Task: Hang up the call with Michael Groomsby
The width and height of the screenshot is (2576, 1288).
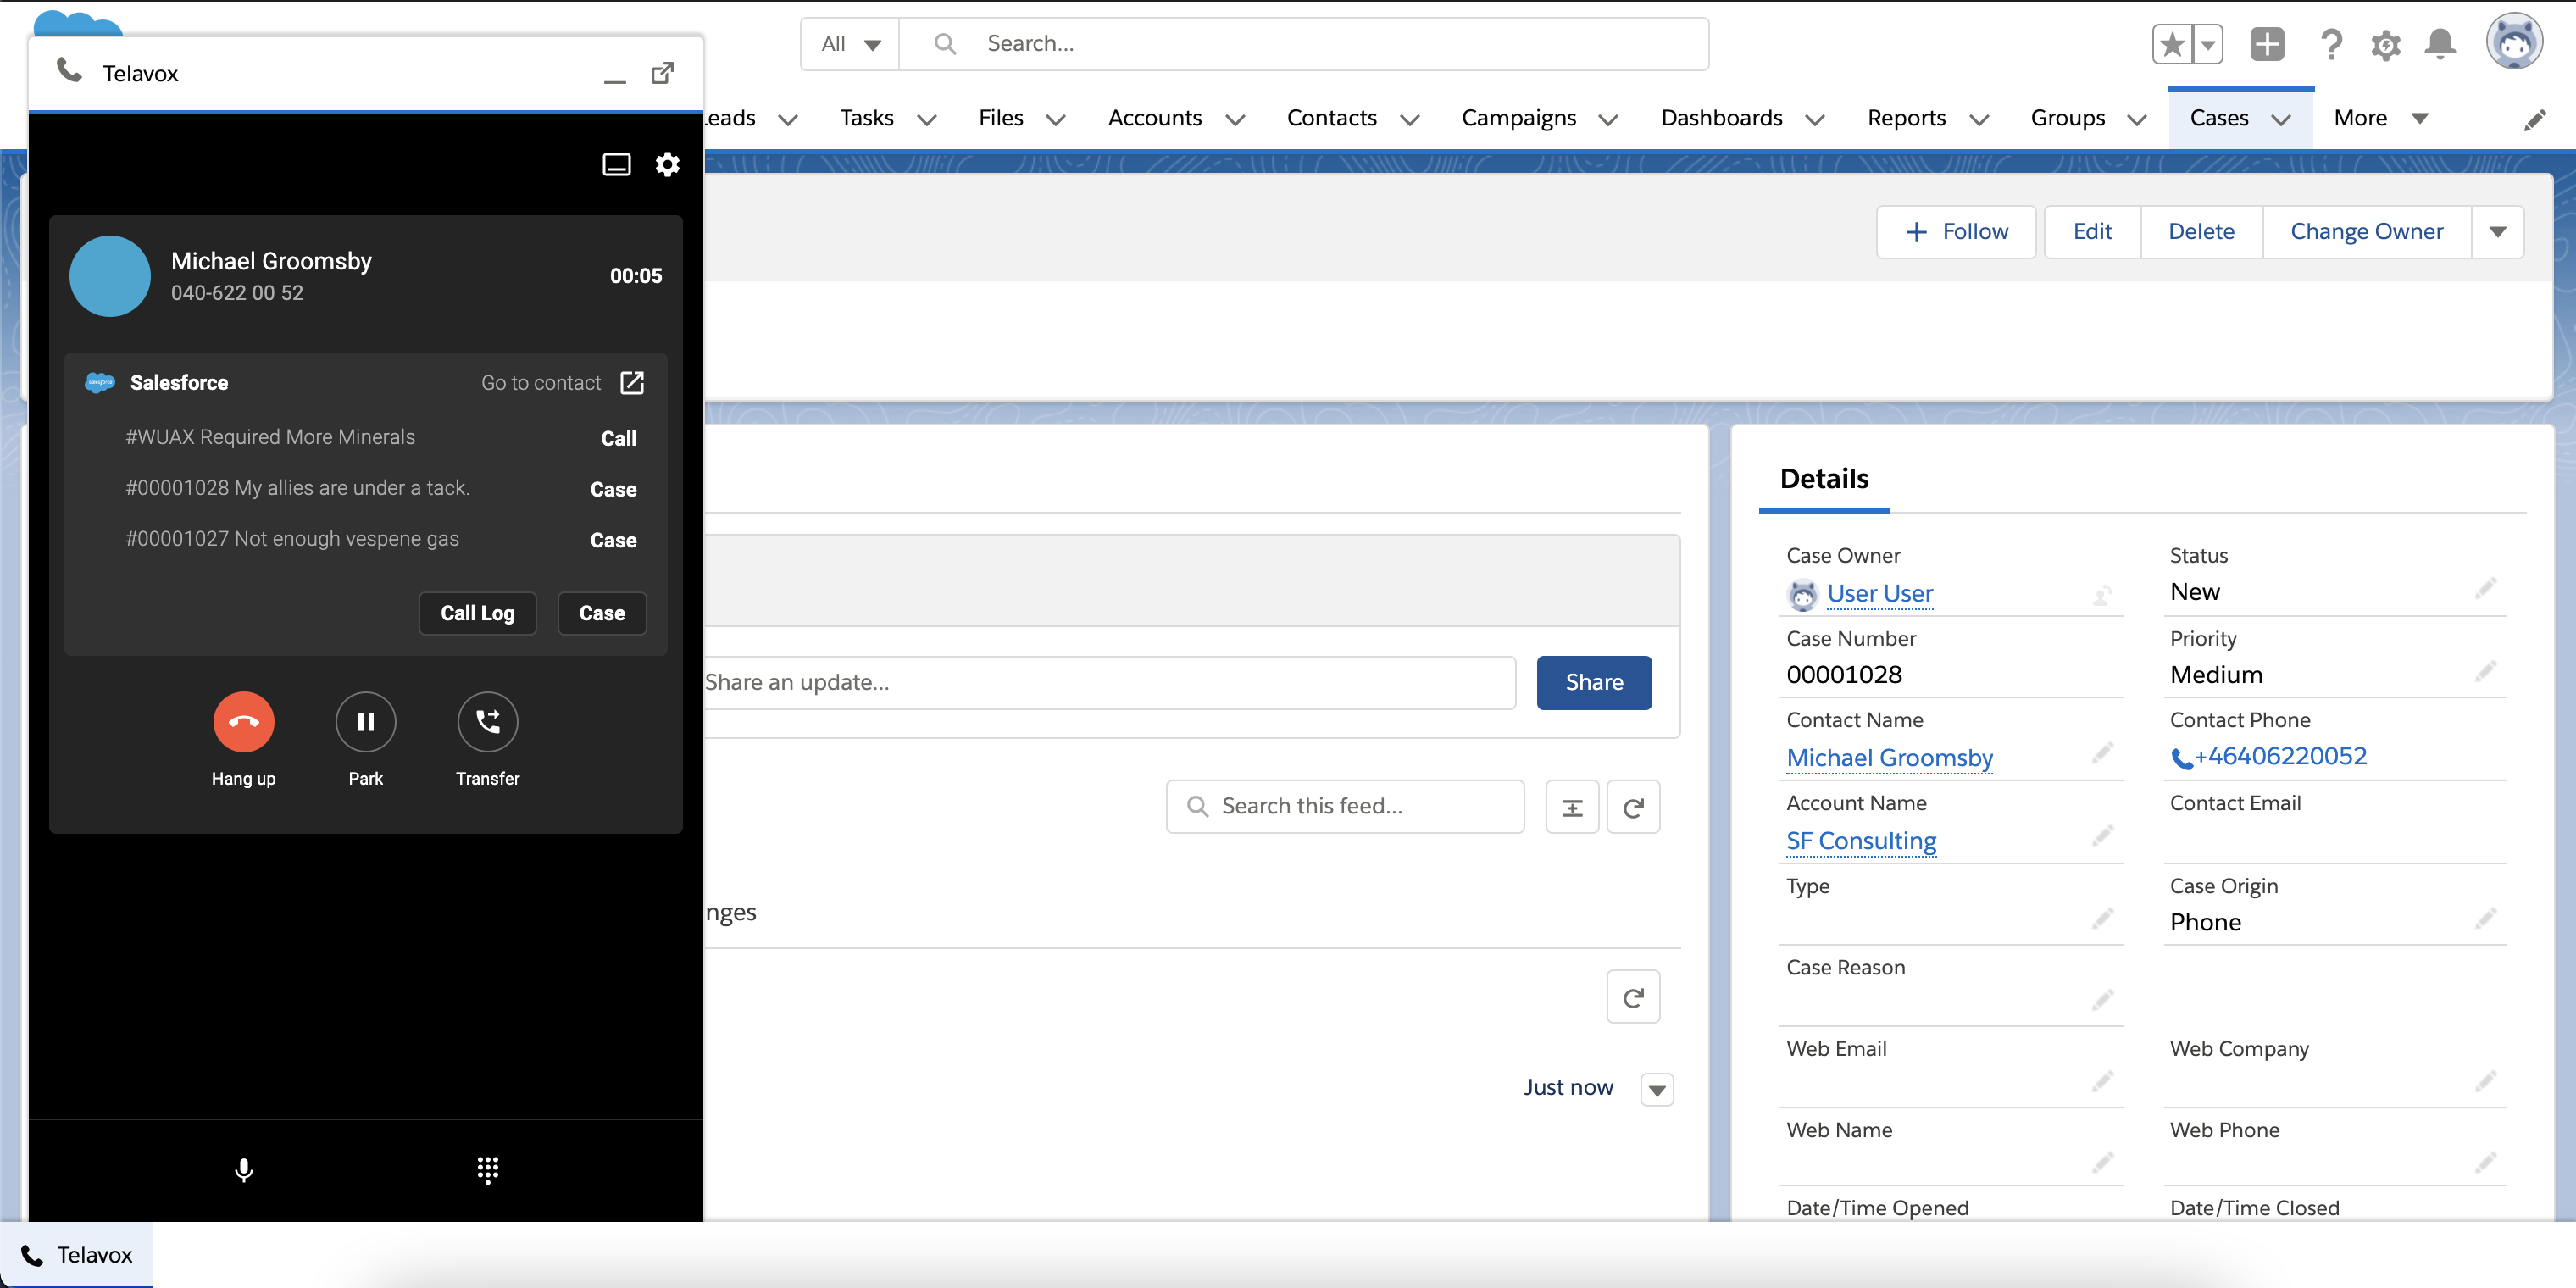Action: (243, 721)
